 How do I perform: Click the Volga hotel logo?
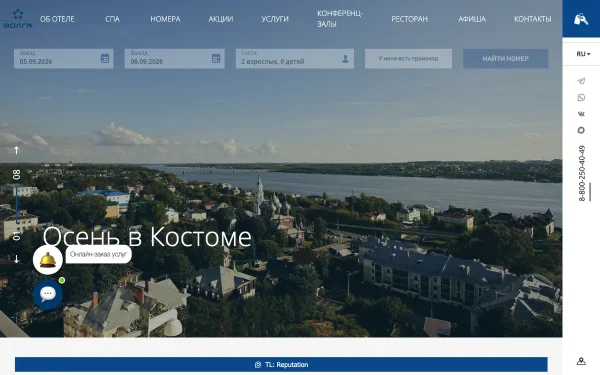point(18,19)
